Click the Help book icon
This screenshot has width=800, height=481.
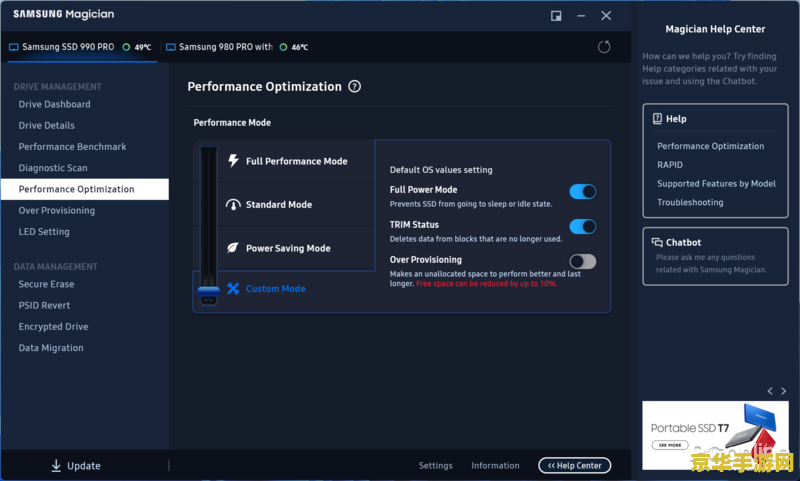[657, 118]
